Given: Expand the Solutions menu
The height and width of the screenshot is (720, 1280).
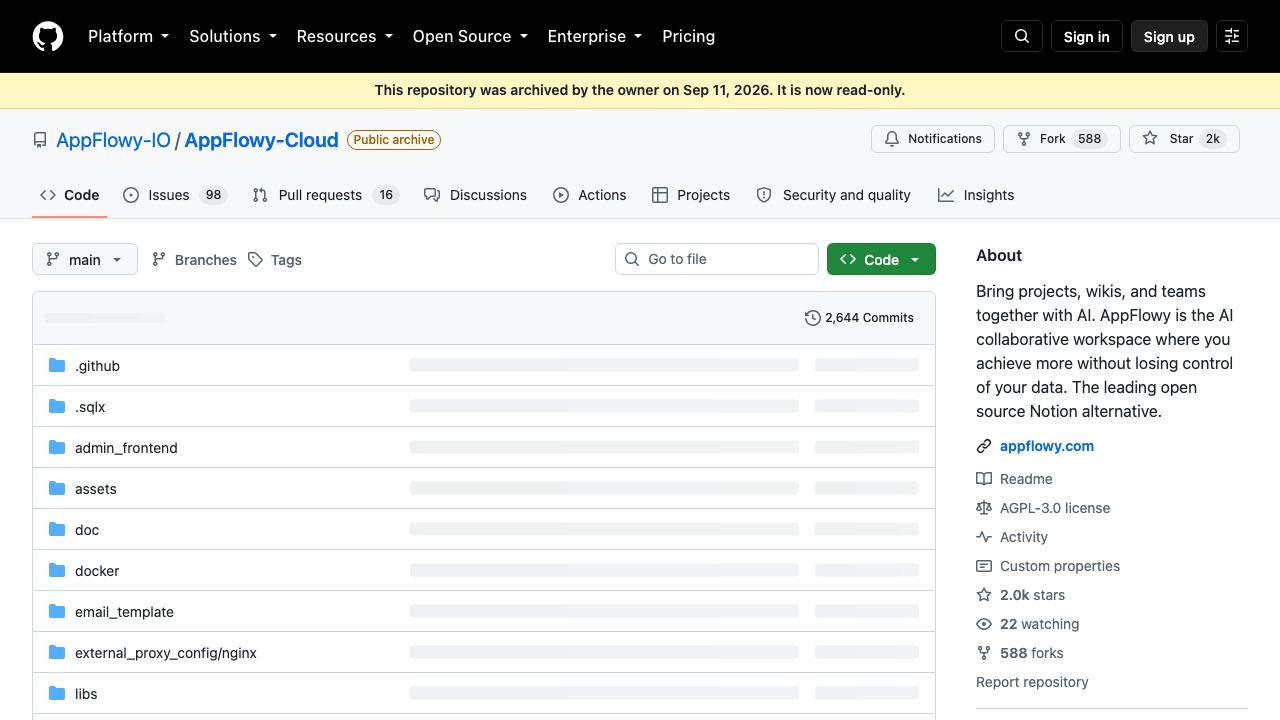Looking at the screenshot, I should click(x=233, y=36).
